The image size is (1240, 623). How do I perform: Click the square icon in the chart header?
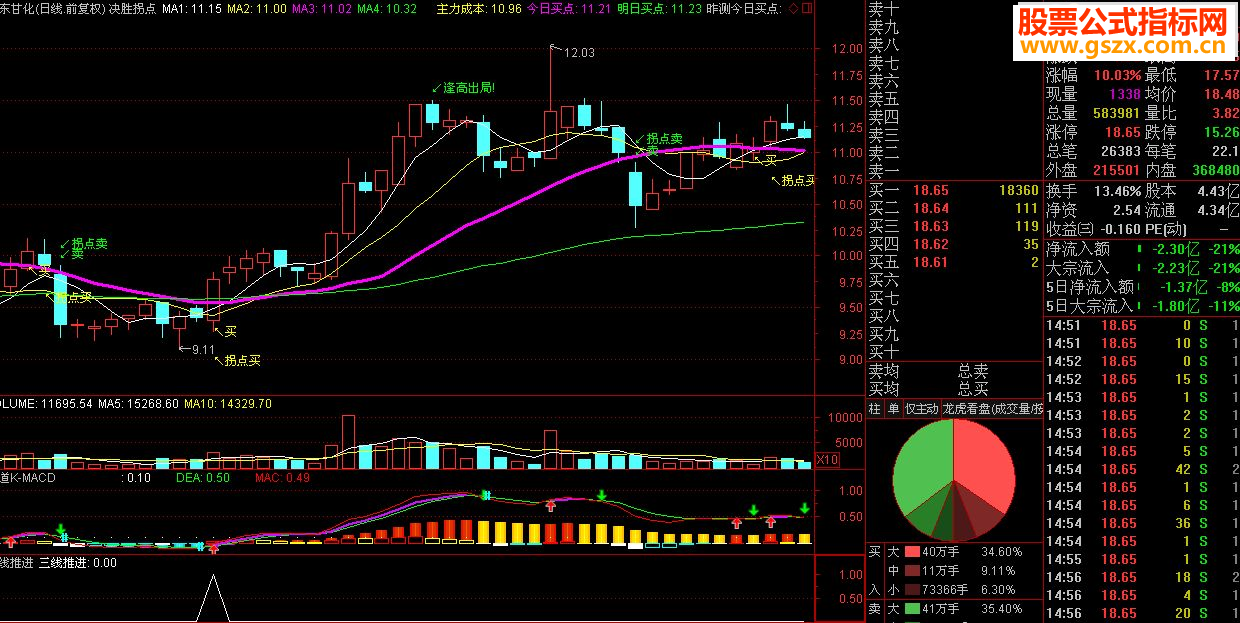coord(808,9)
